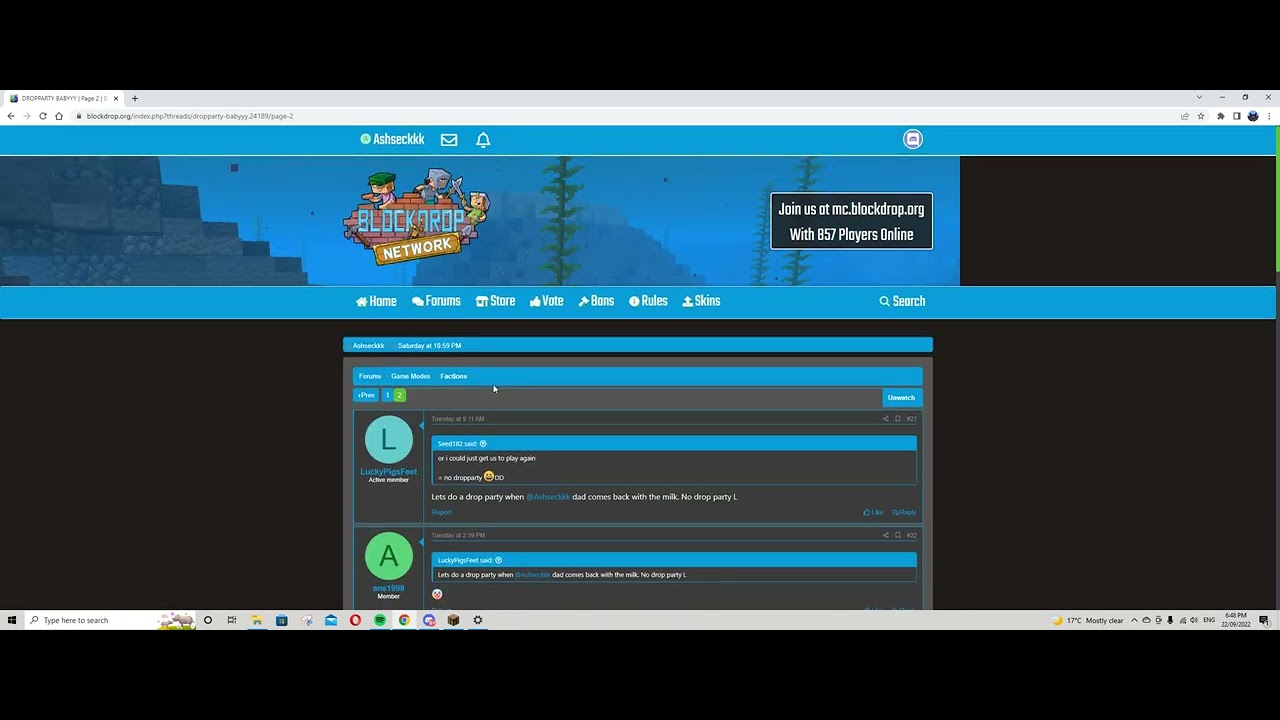The image size is (1280, 720).
Task: Open Spotify from the Windows taskbar
Action: pos(380,620)
